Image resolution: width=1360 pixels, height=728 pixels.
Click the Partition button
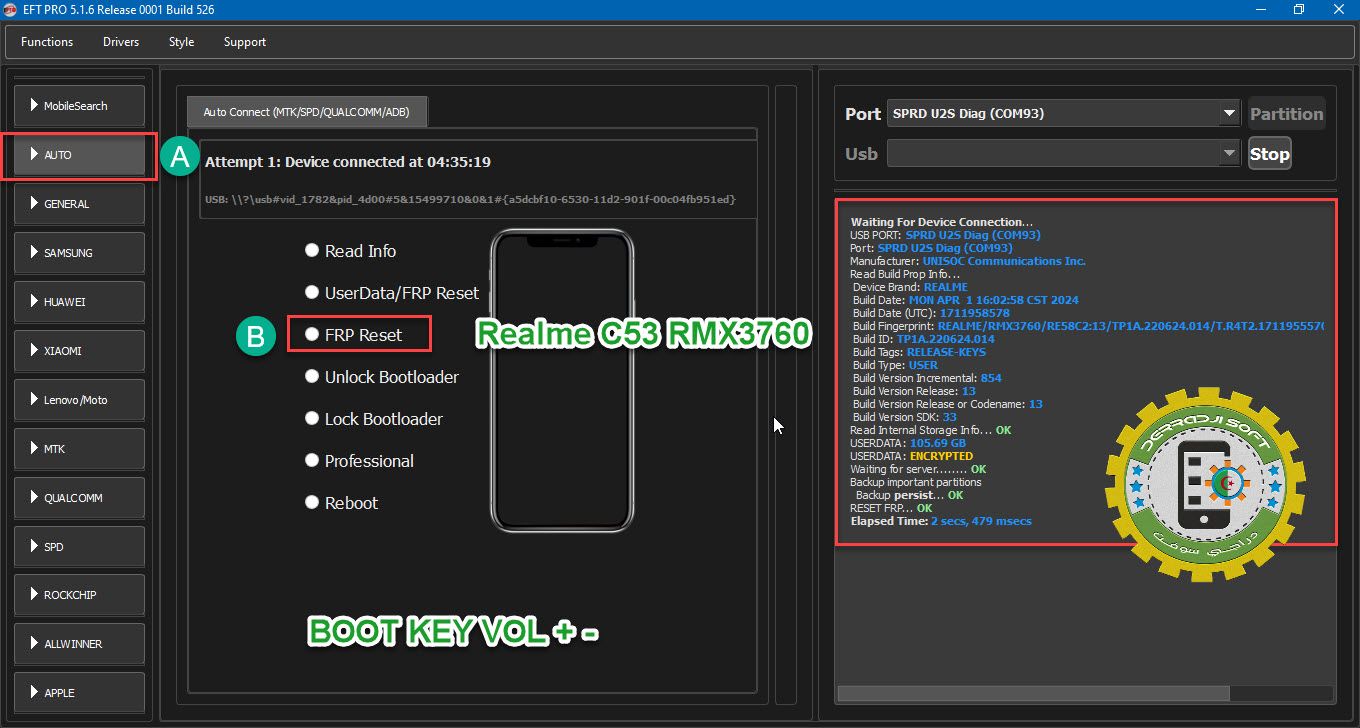tap(1286, 114)
